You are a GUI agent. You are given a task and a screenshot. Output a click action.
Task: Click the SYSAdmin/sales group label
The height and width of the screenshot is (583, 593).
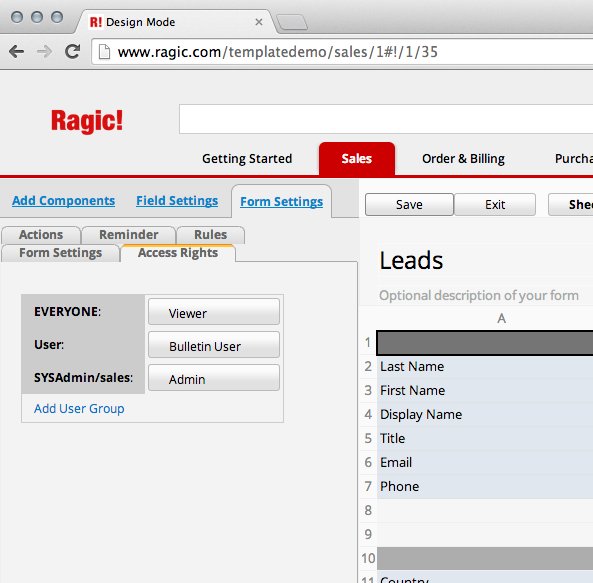[84, 377]
